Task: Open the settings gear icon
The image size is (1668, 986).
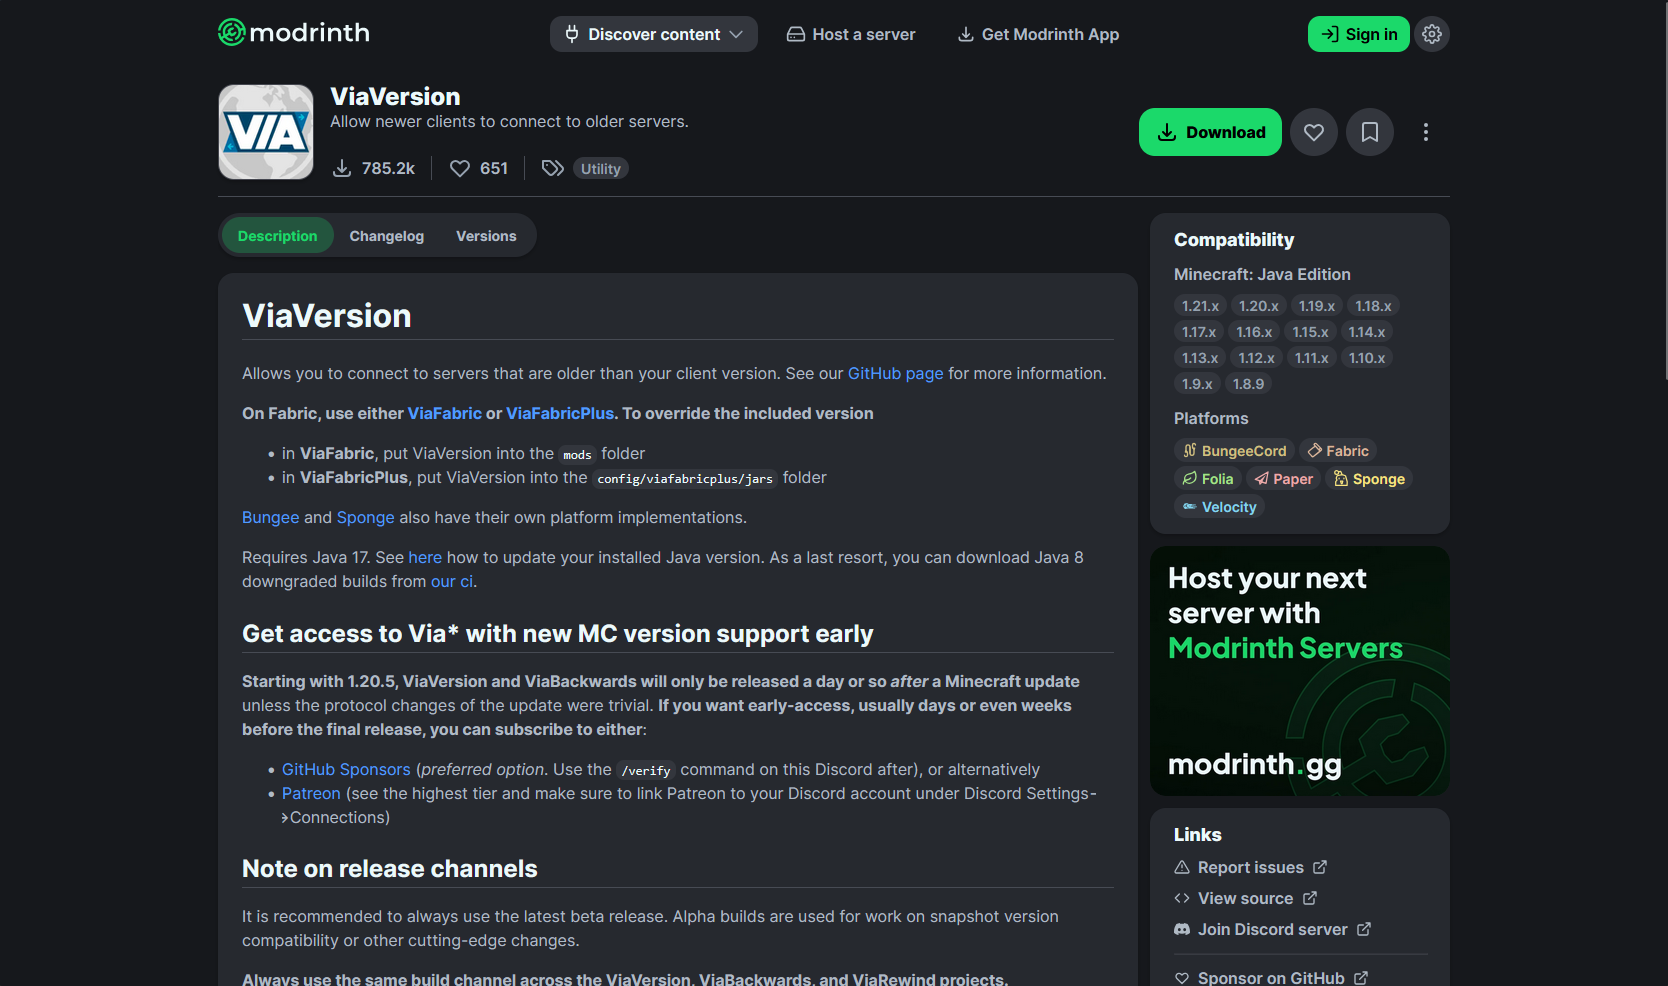Action: (1432, 34)
